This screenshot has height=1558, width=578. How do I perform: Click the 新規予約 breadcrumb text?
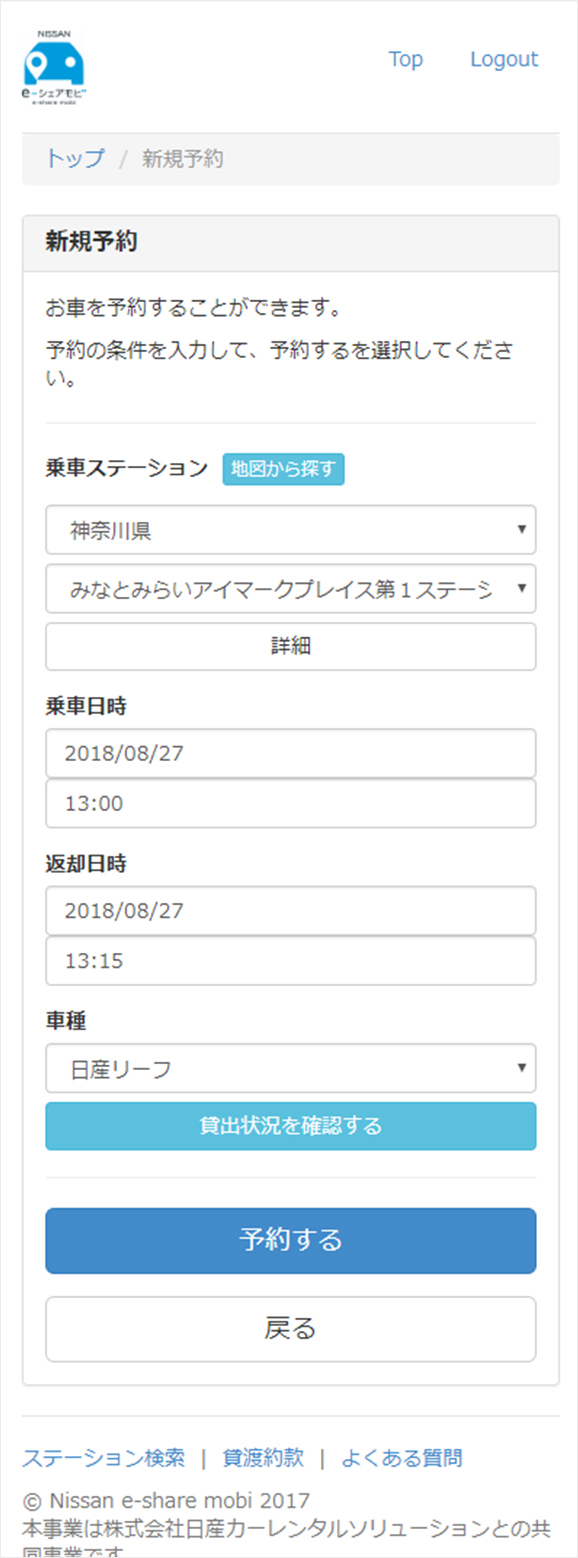pos(182,158)
